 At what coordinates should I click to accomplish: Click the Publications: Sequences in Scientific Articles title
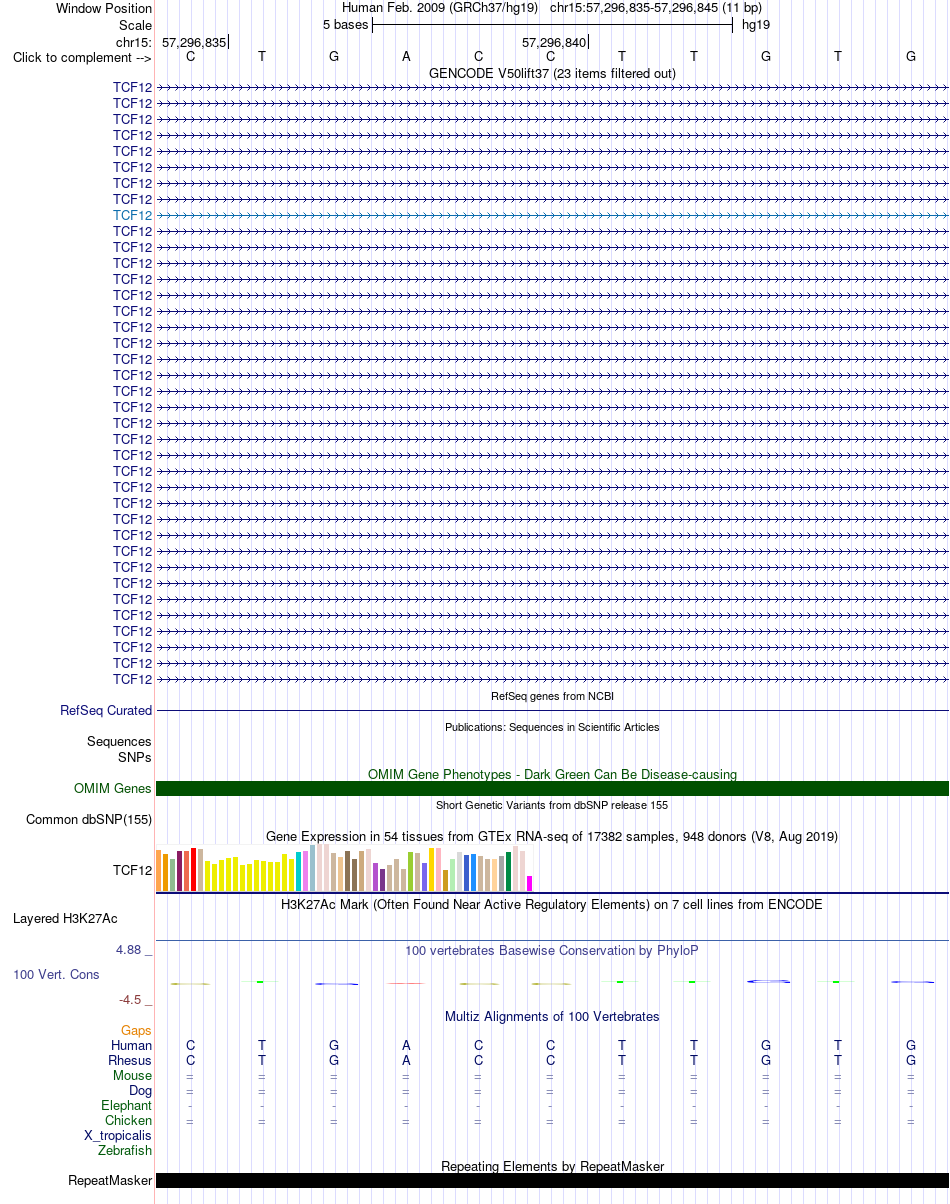pyautogui.click(x=552, y=727)
